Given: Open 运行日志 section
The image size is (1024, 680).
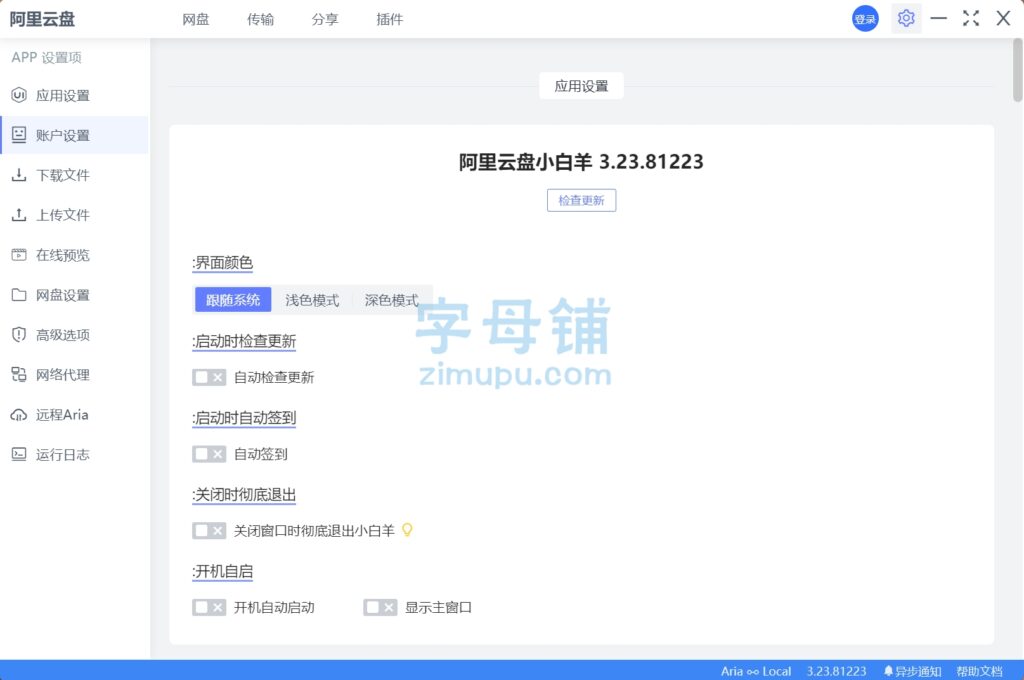Looking at the screenshot, I should click(x=74, y=455).
